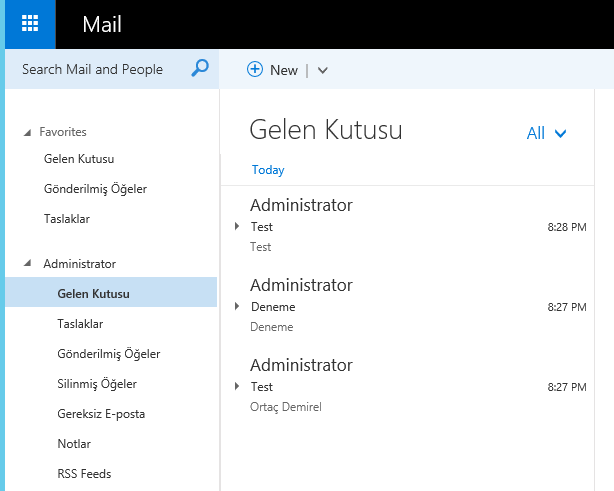Select the RSS Feeds folder
614x491 pixels.
[x=84, y=474]
